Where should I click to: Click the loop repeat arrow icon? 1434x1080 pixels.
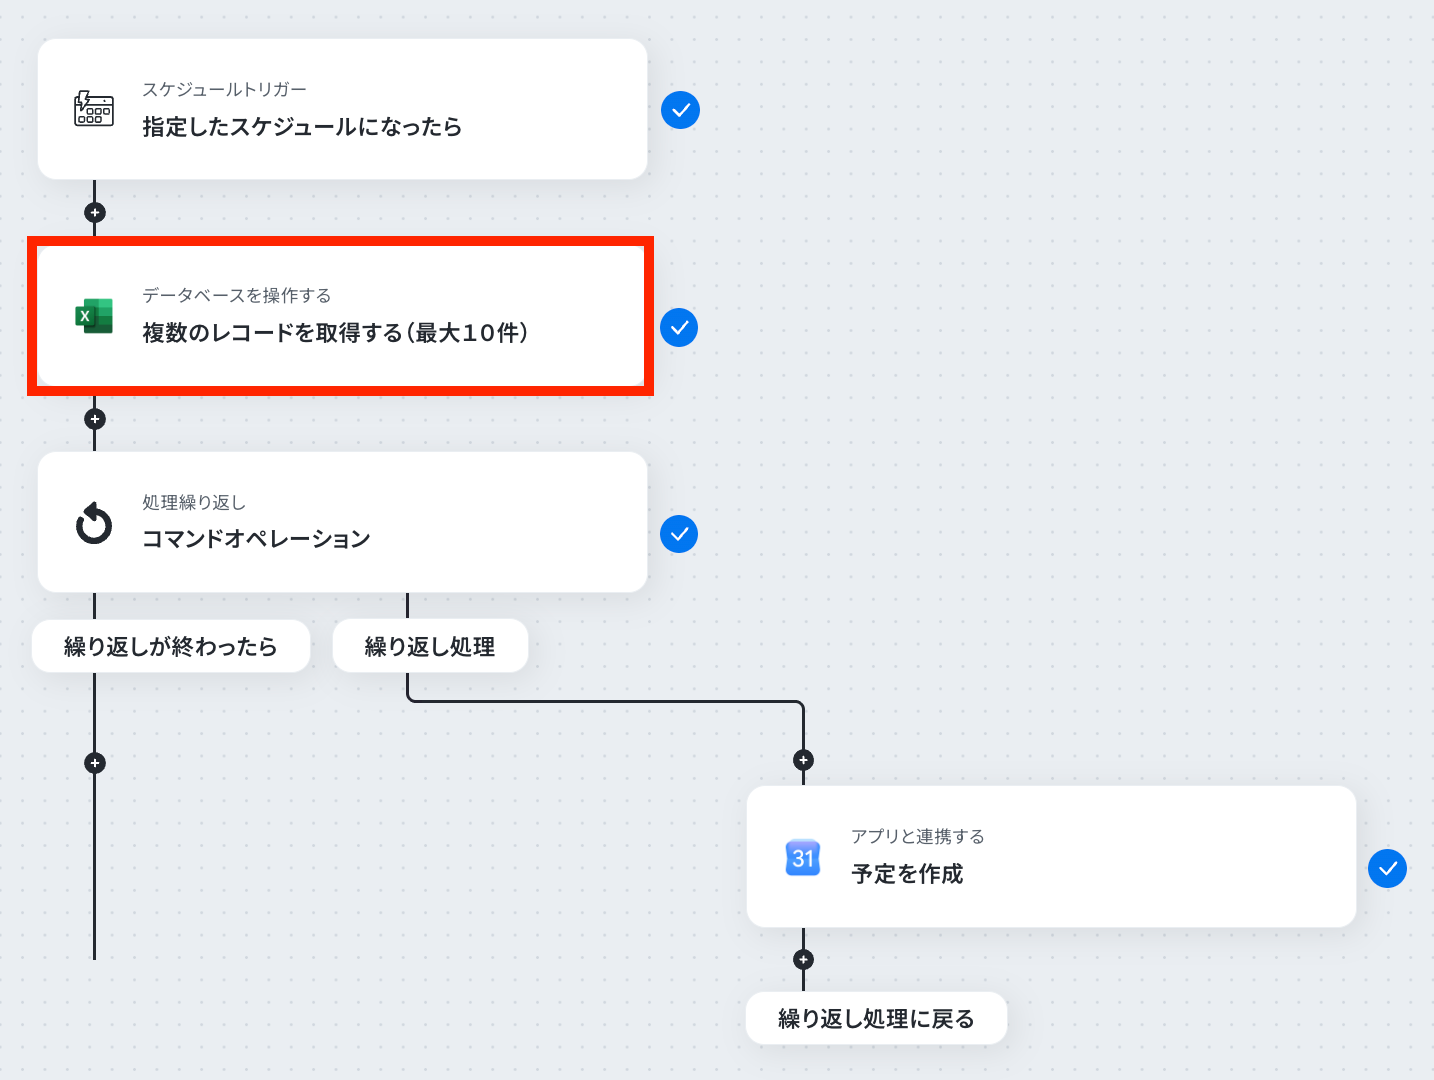tap(94, 523)
